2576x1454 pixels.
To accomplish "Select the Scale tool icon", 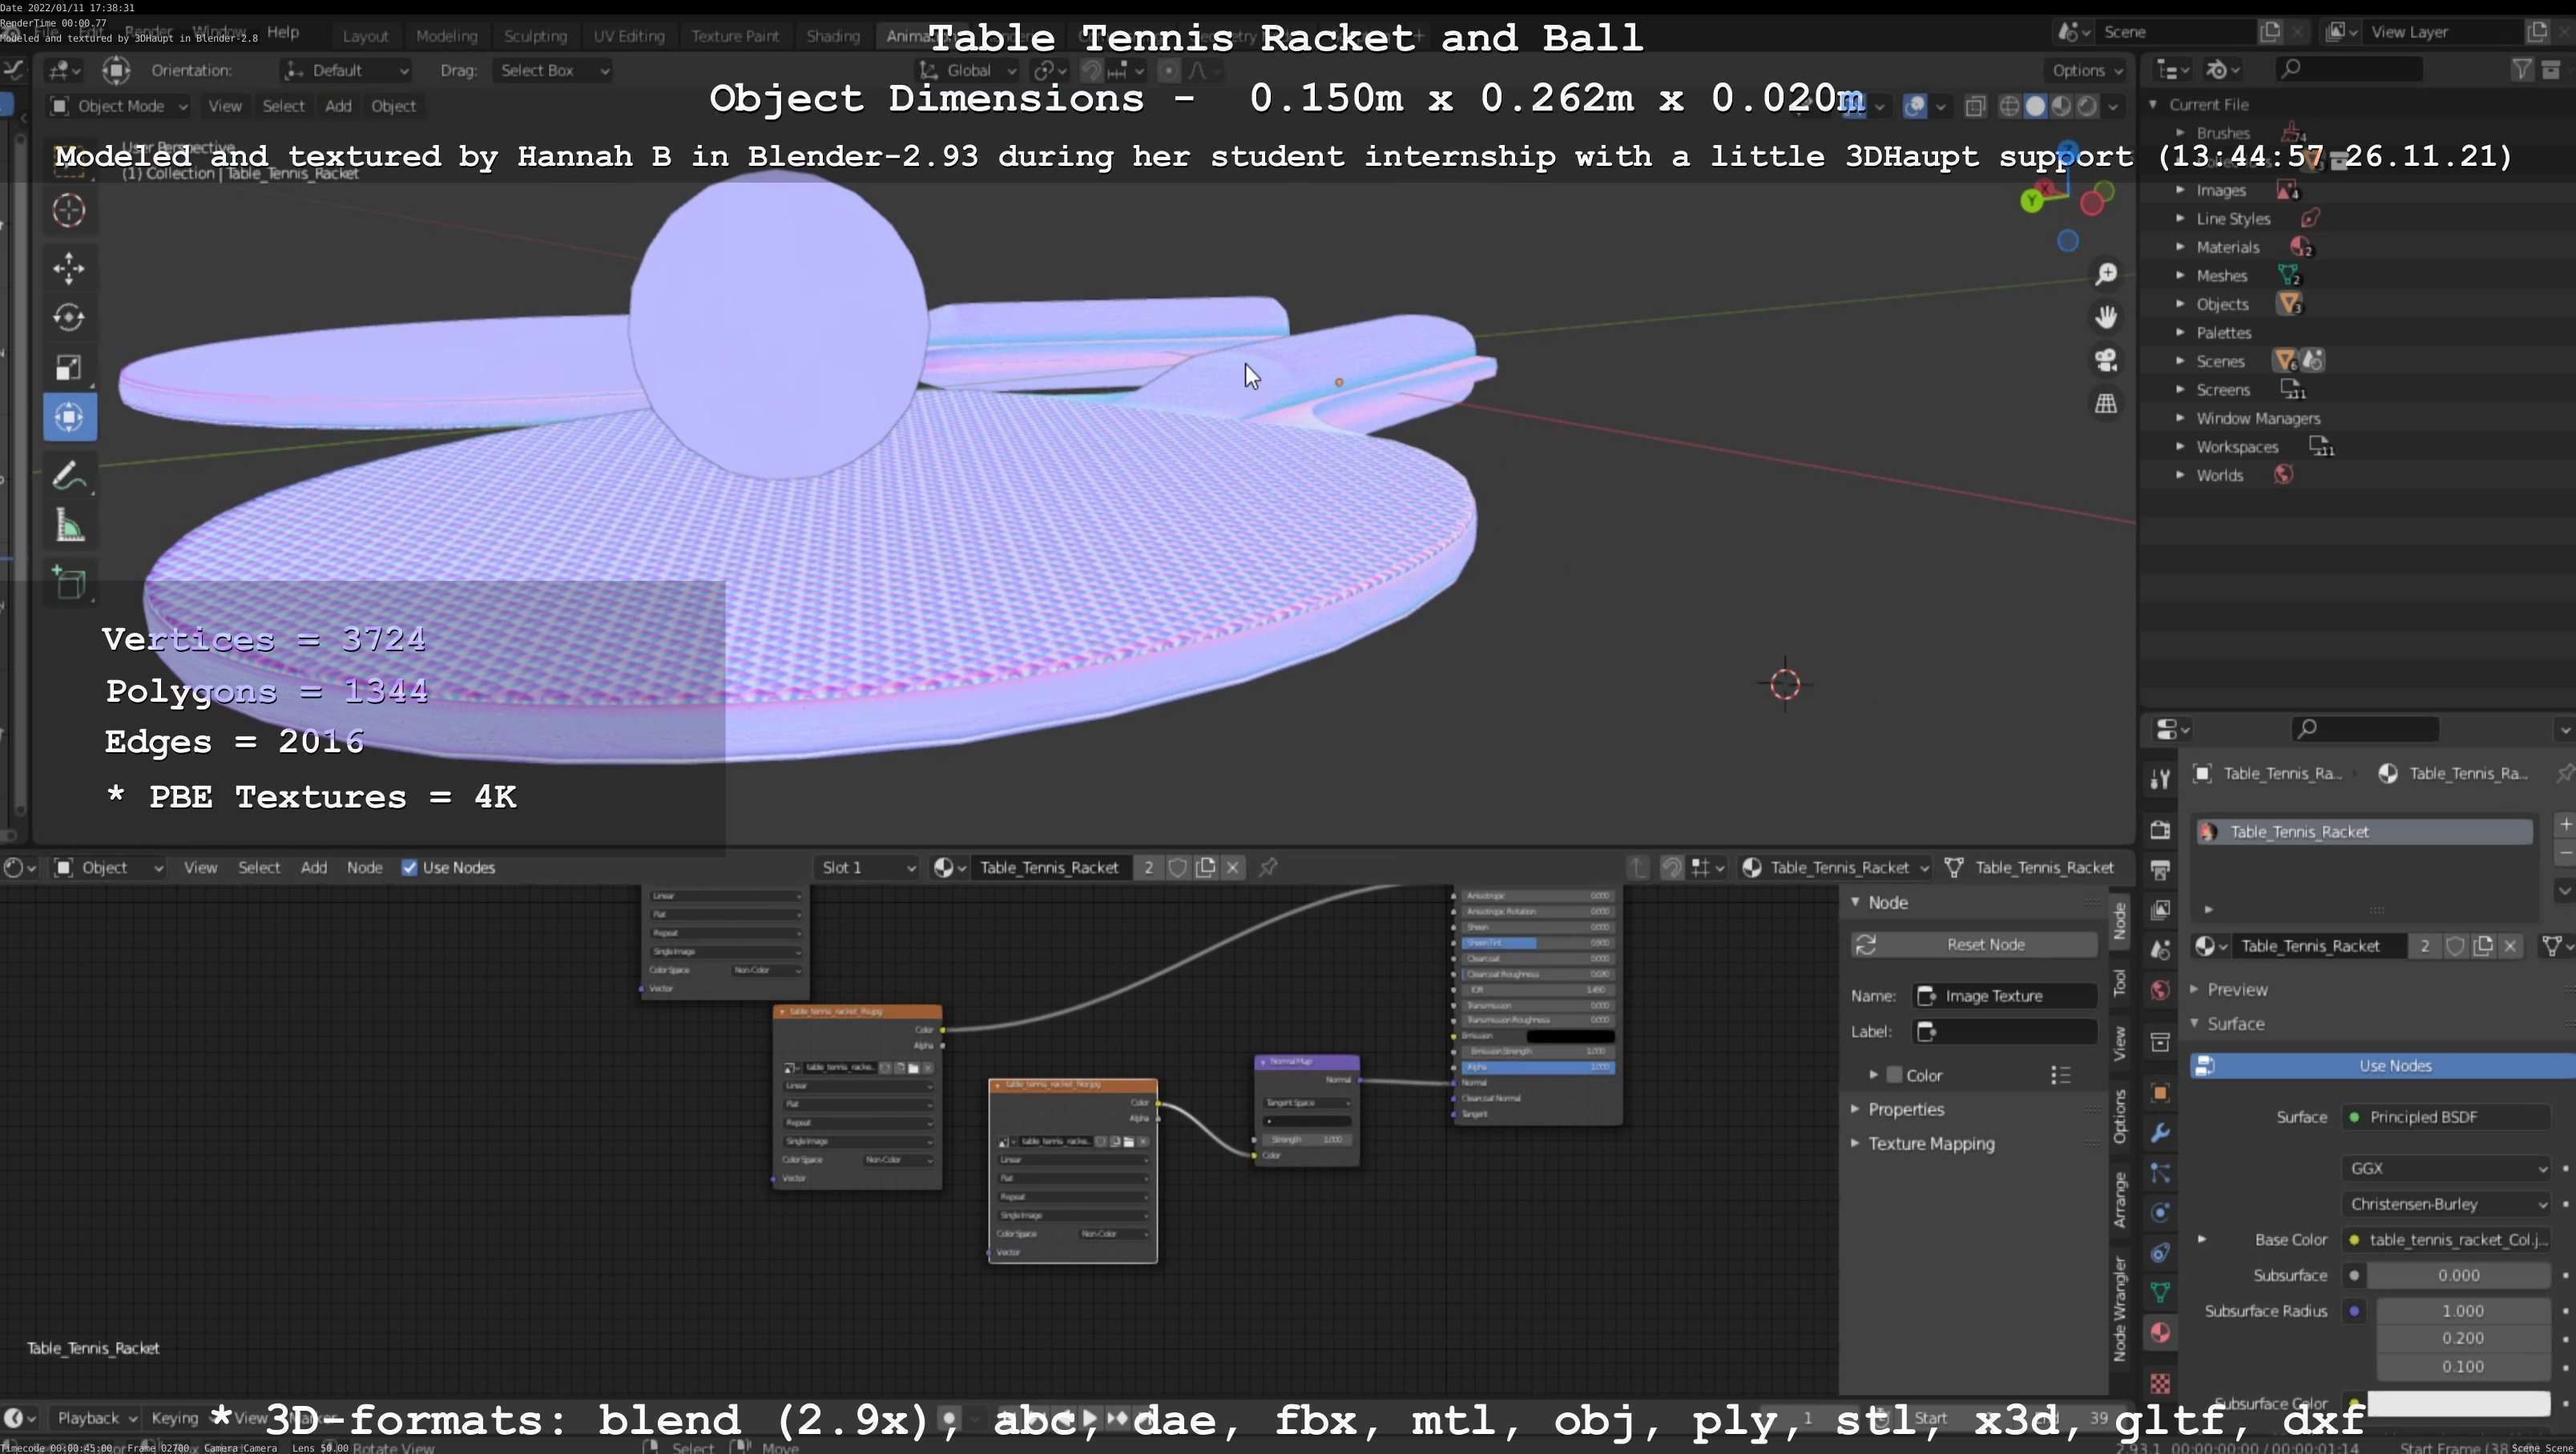I will [68, 367].
